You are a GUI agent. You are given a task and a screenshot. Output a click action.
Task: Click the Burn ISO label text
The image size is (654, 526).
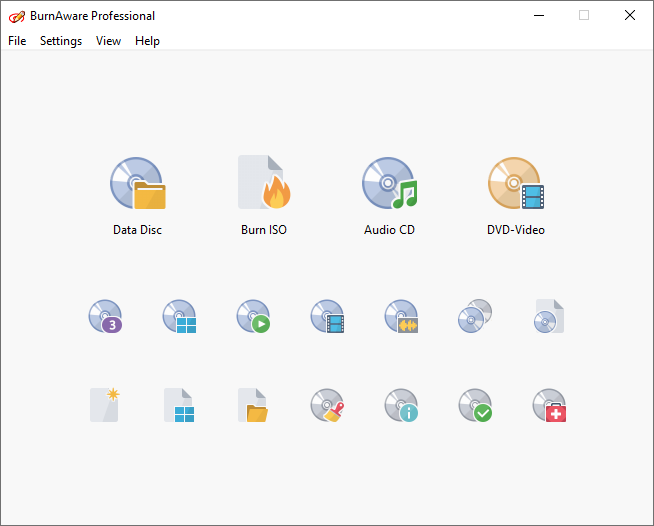point(264,230)
